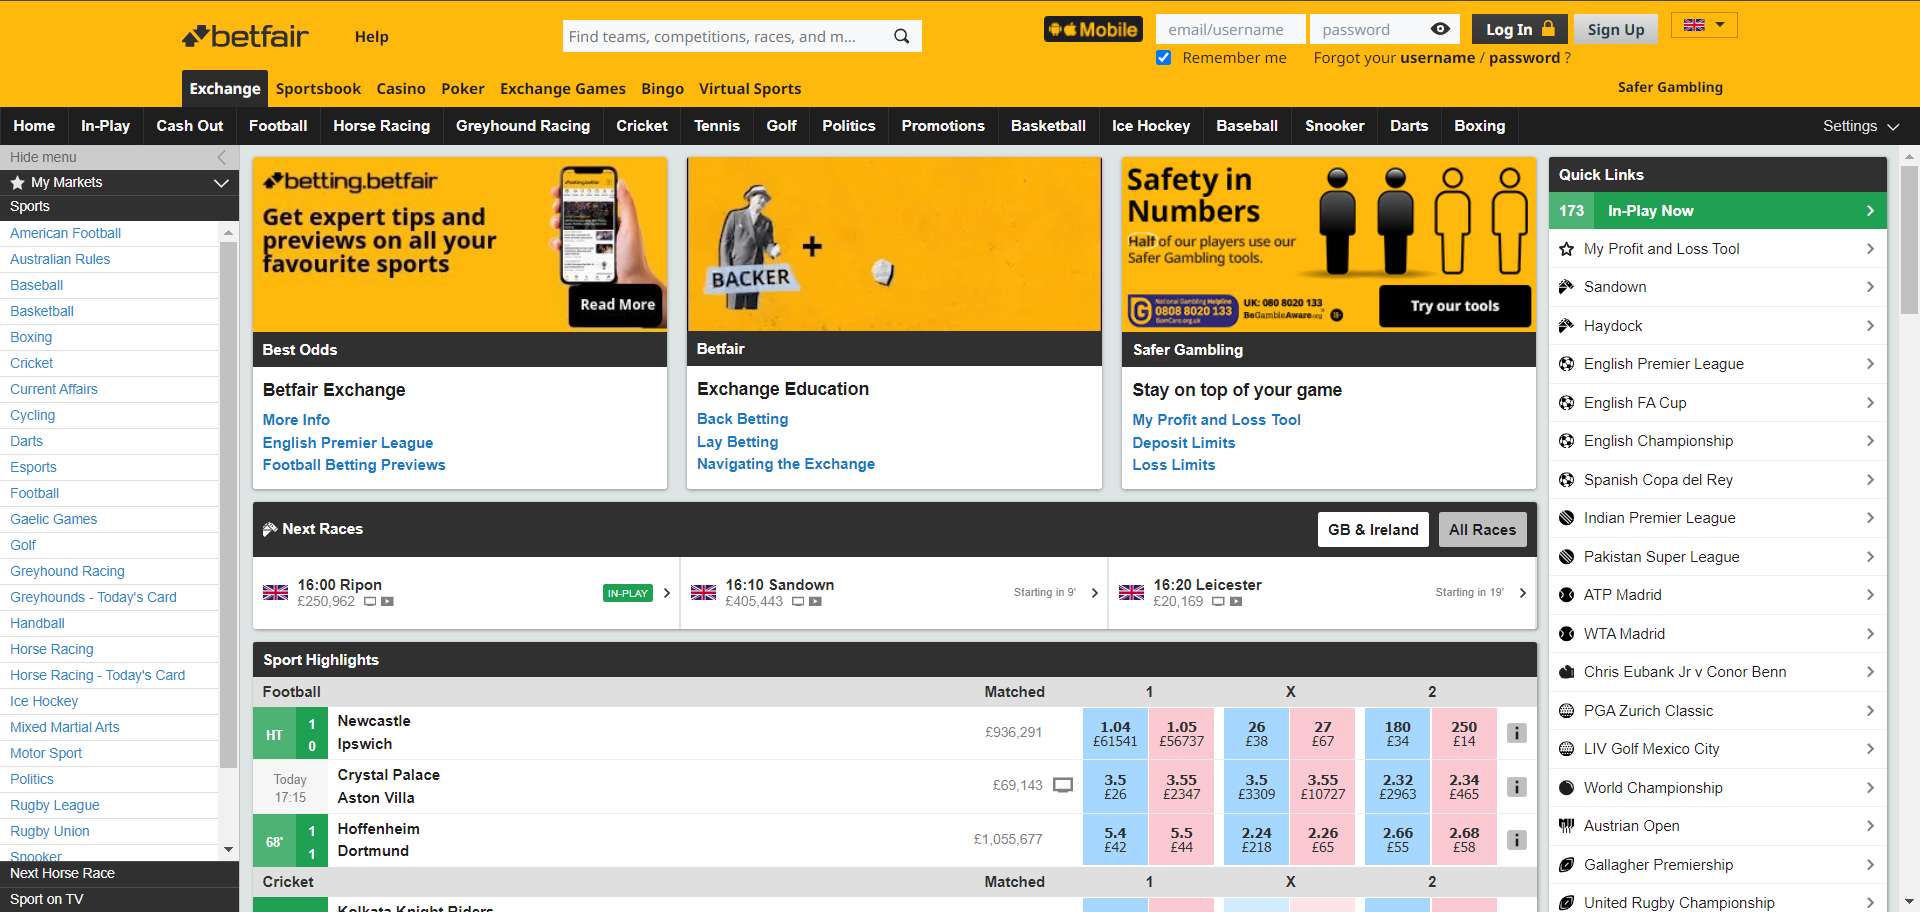Screen dimensions: 1920x912
Task: Open the Safer Gambling header link
Action: tap(1670, 87)
